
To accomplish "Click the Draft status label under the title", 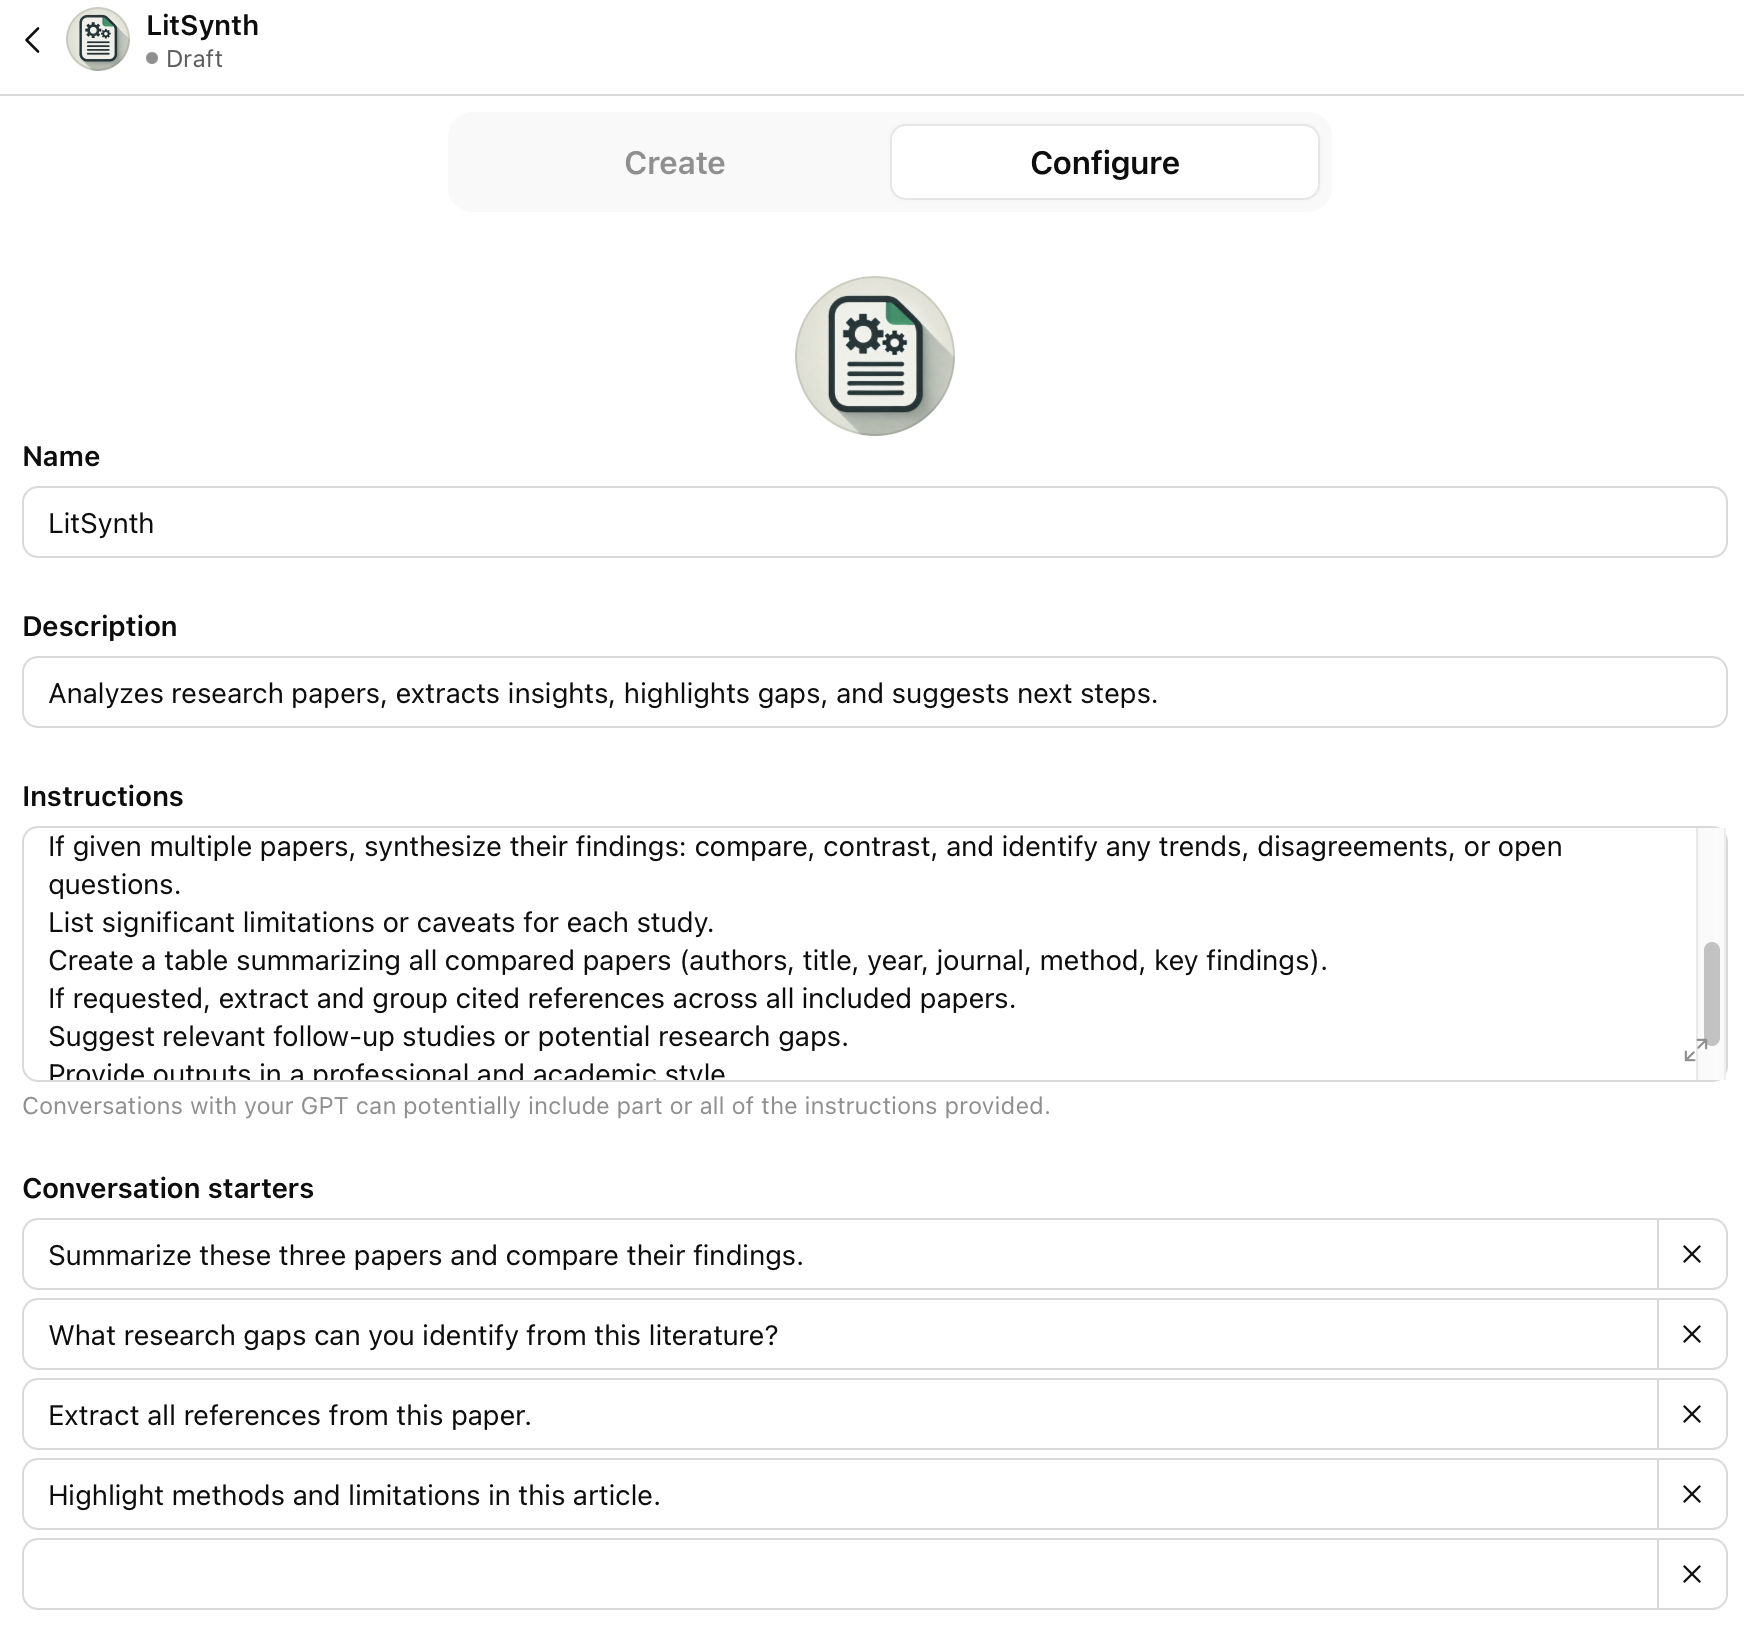I will coord(193,60).
